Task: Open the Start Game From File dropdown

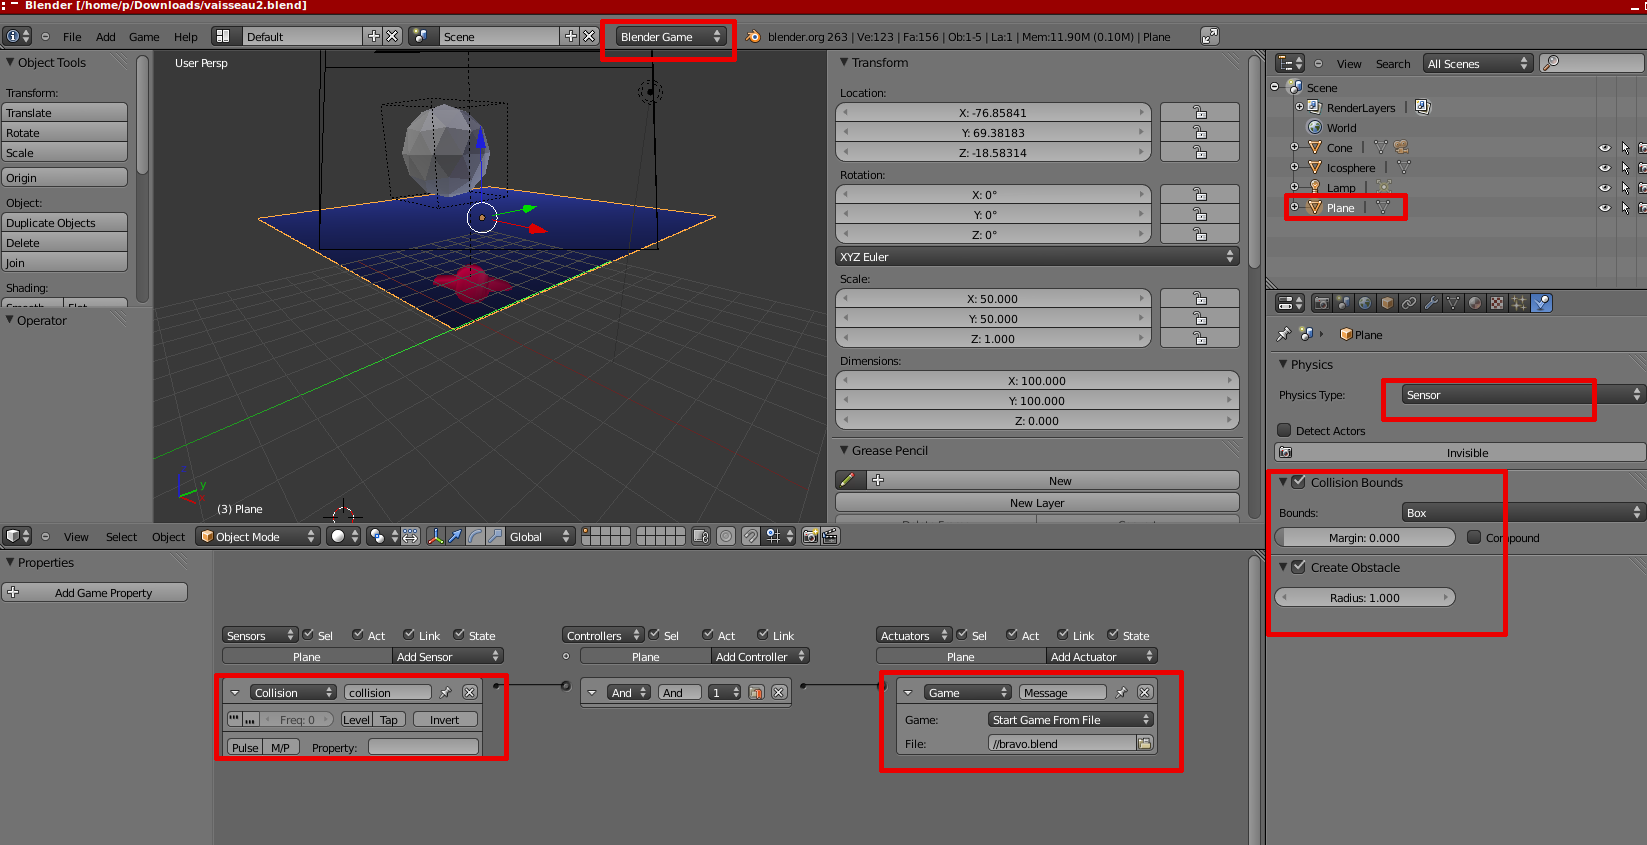Action: [1071, 719]
